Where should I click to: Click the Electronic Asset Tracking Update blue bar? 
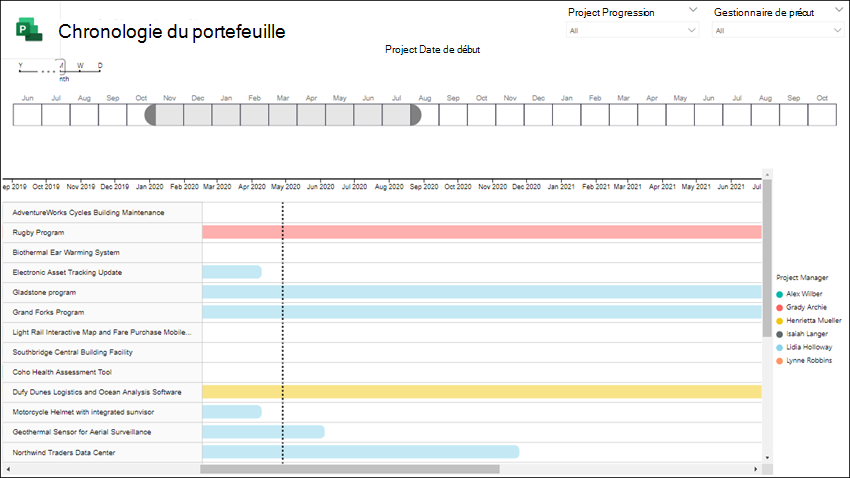[232, 272]
